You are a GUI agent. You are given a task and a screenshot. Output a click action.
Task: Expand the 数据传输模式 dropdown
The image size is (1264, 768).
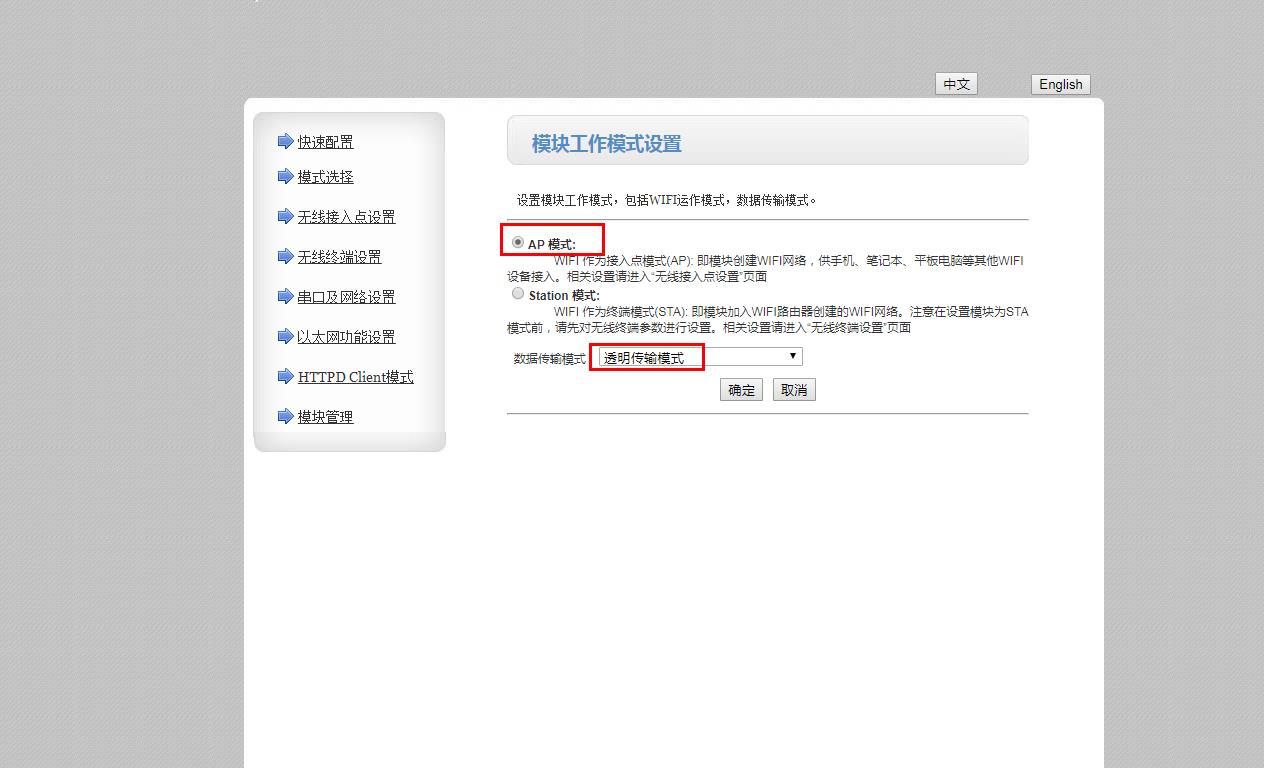(x=700, y=357)
